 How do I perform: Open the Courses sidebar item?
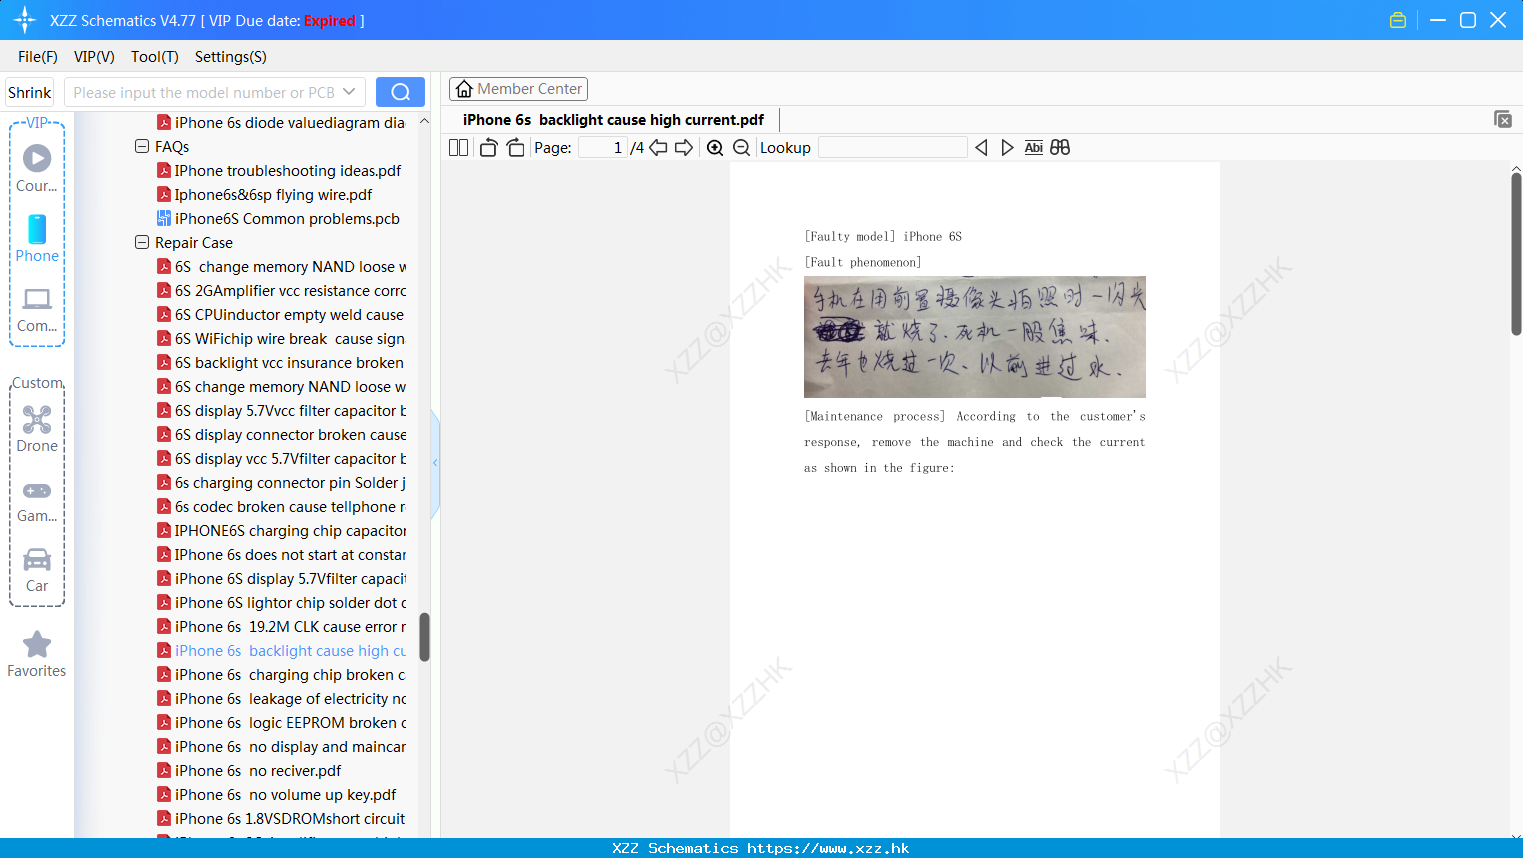click(x=37, y=168)
